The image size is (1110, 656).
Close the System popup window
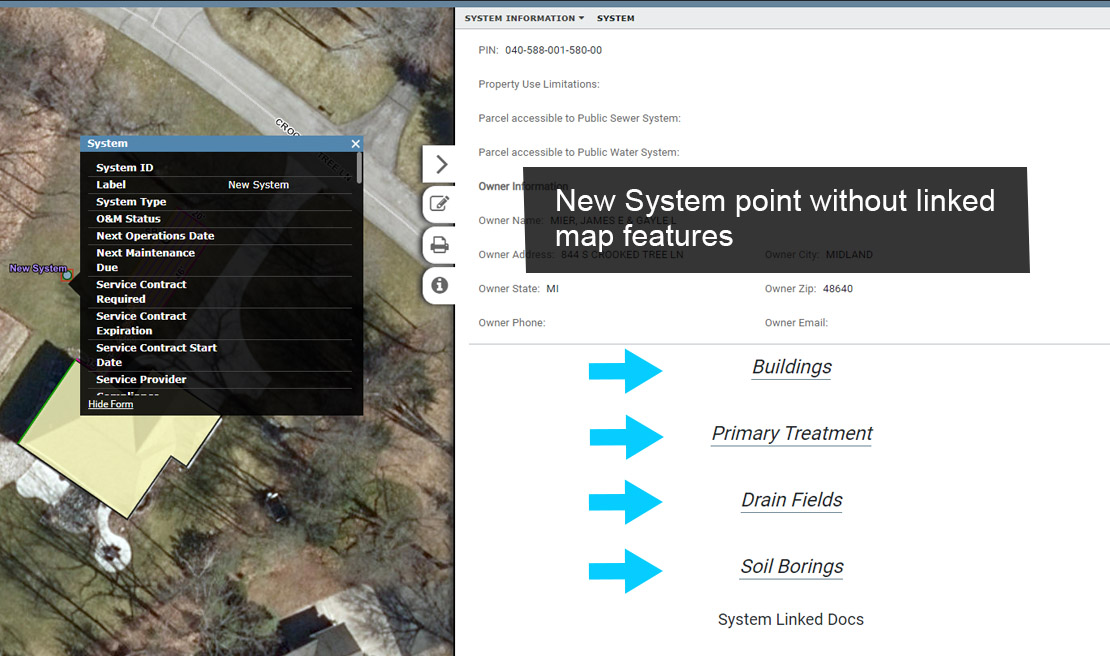tap(355, 144)
